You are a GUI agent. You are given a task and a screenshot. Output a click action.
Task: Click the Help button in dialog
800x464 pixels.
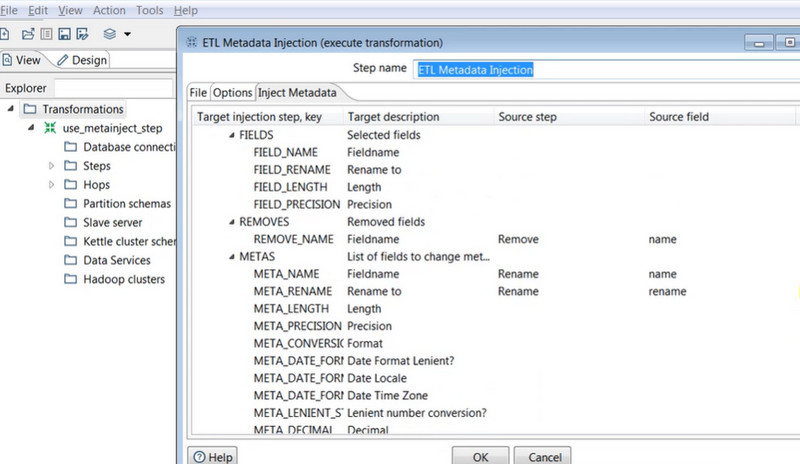pyautogui.click(x=212, y=456)
